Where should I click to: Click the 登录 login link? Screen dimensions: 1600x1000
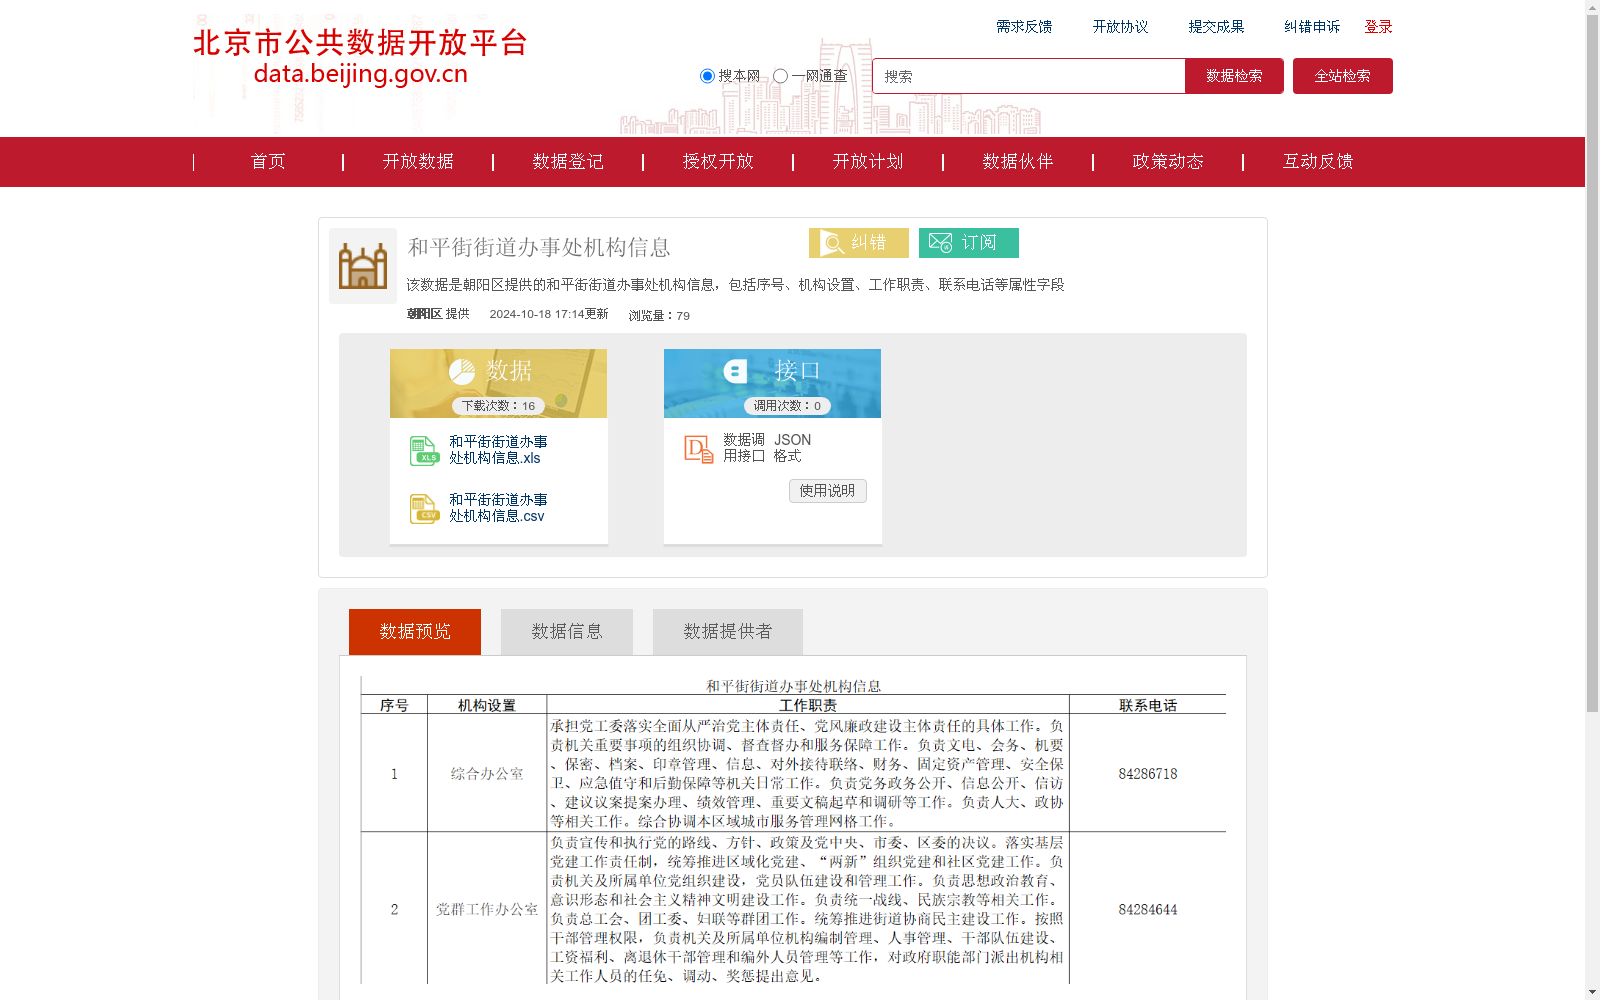pos(1378,27)
